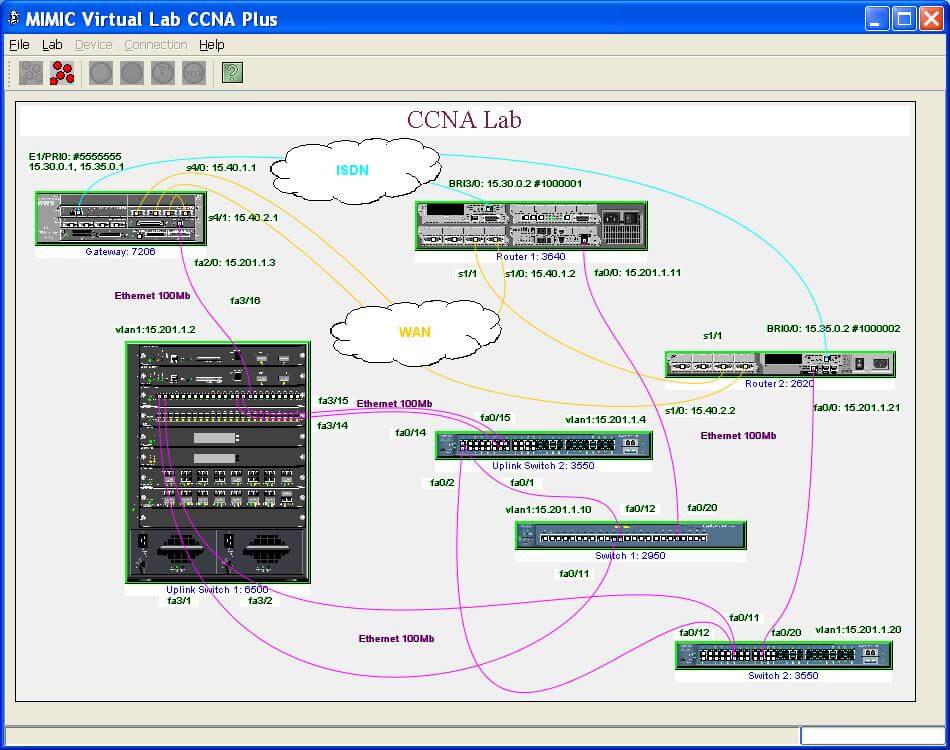Maximize the MIMIC Virtual Lab window

tap(904, 18)
